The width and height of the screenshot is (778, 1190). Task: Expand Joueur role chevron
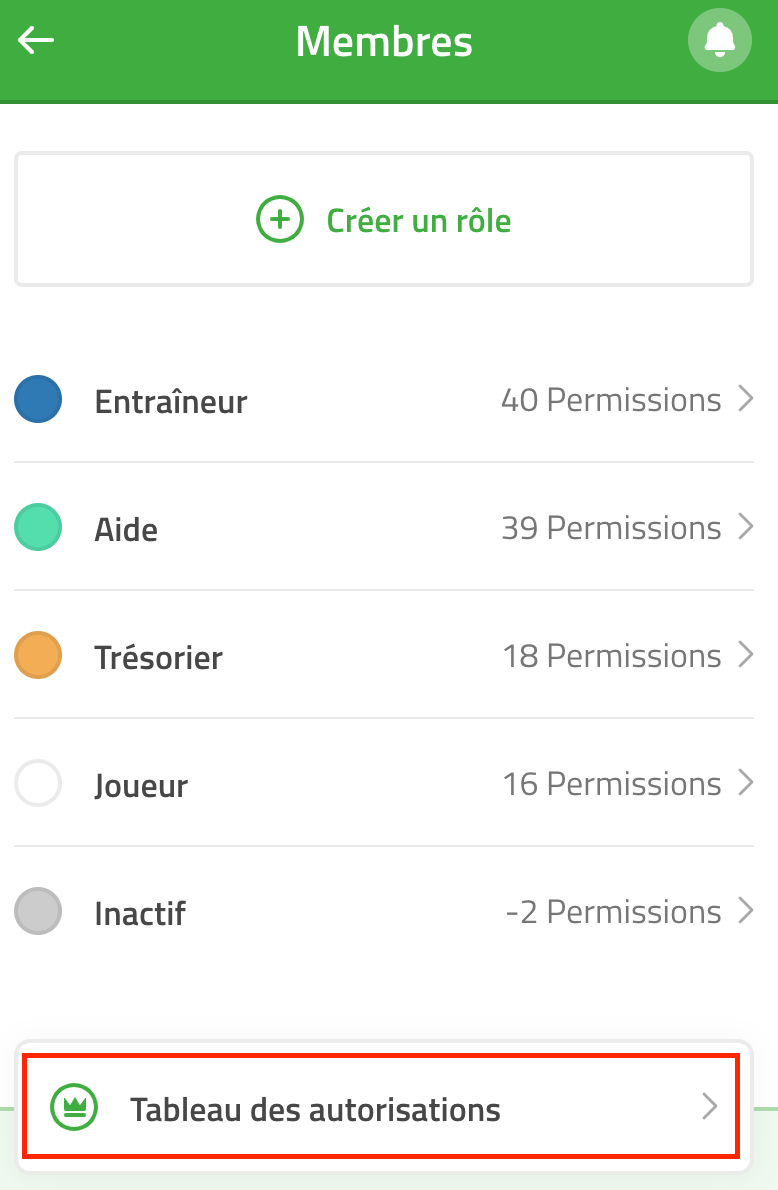click(745, 782)
